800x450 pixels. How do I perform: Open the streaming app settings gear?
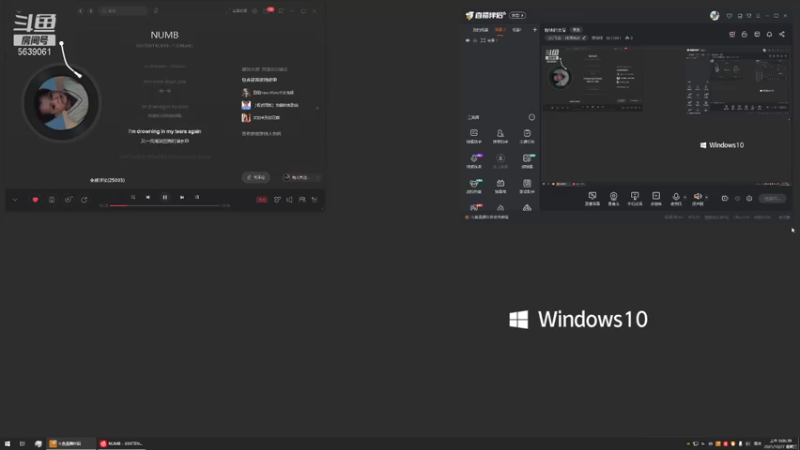[x=749, y=198]
